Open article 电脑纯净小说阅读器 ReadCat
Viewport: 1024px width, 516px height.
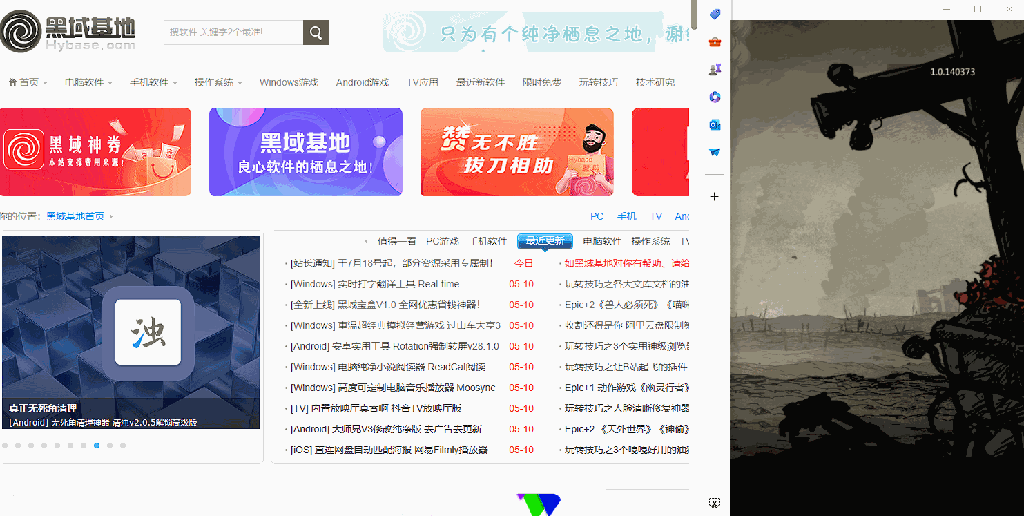387,367
